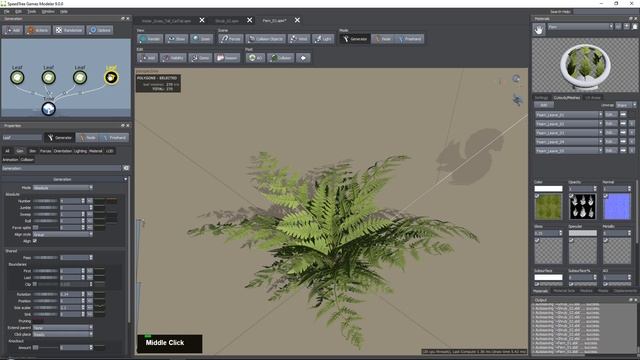Click the Rotation property slider

(x=45, y=294)
